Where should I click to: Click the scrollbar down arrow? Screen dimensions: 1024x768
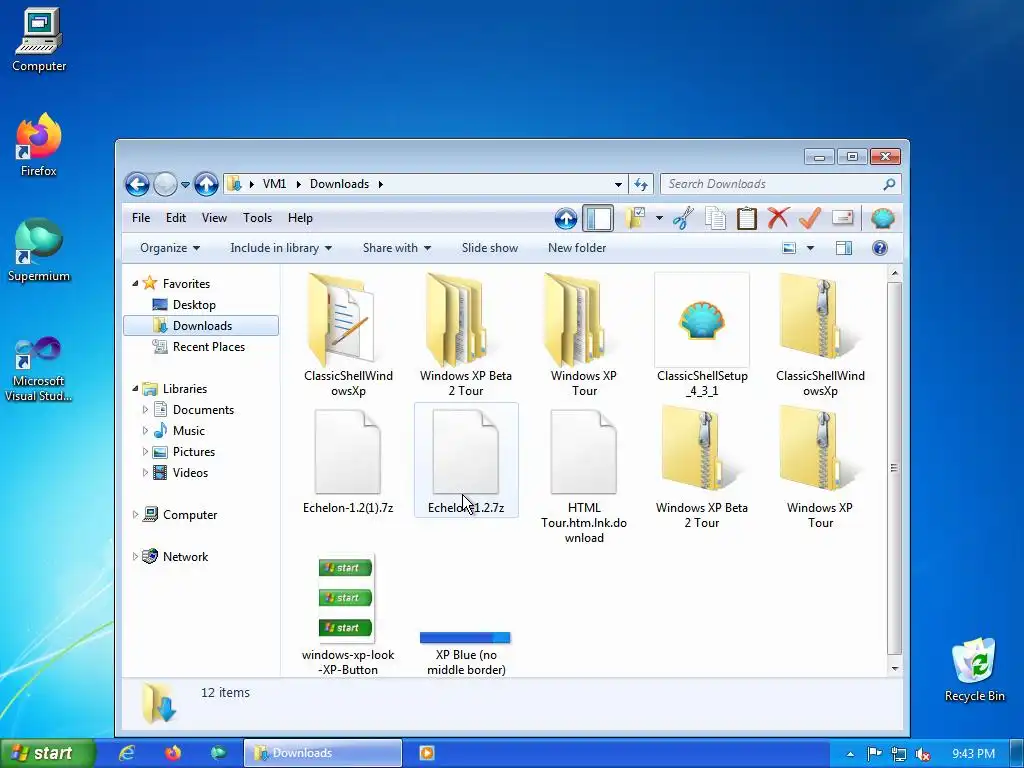coord(894,668)
